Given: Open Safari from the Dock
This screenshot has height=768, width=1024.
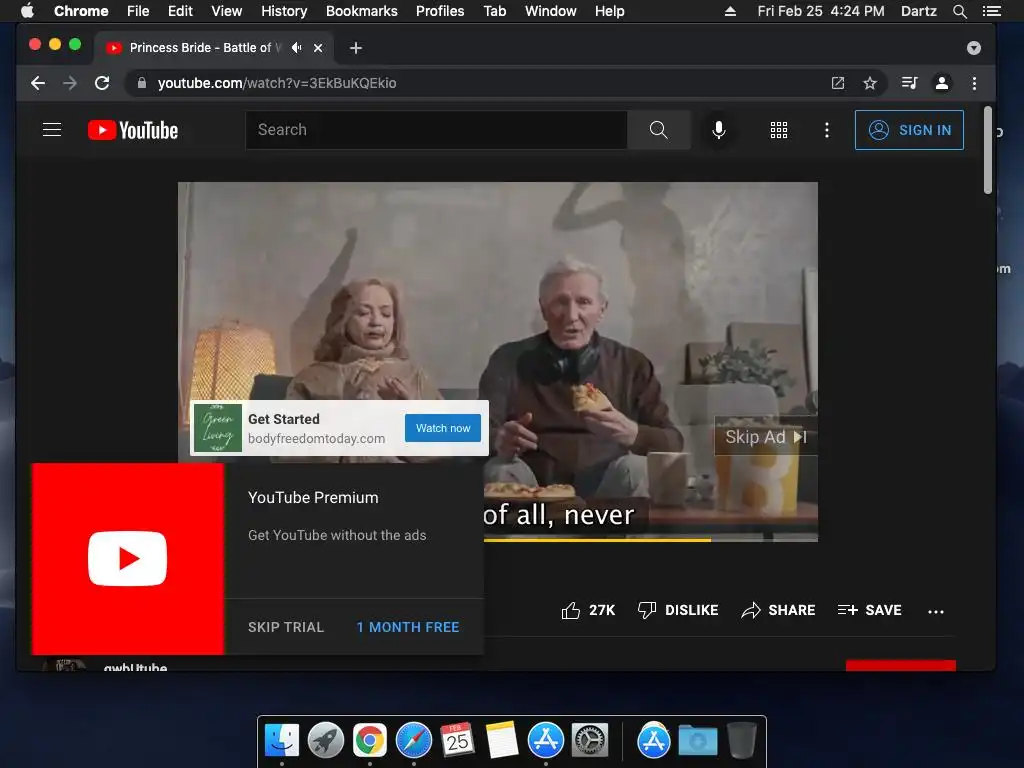Looking at the screenshot, I should tap(413, 741).
